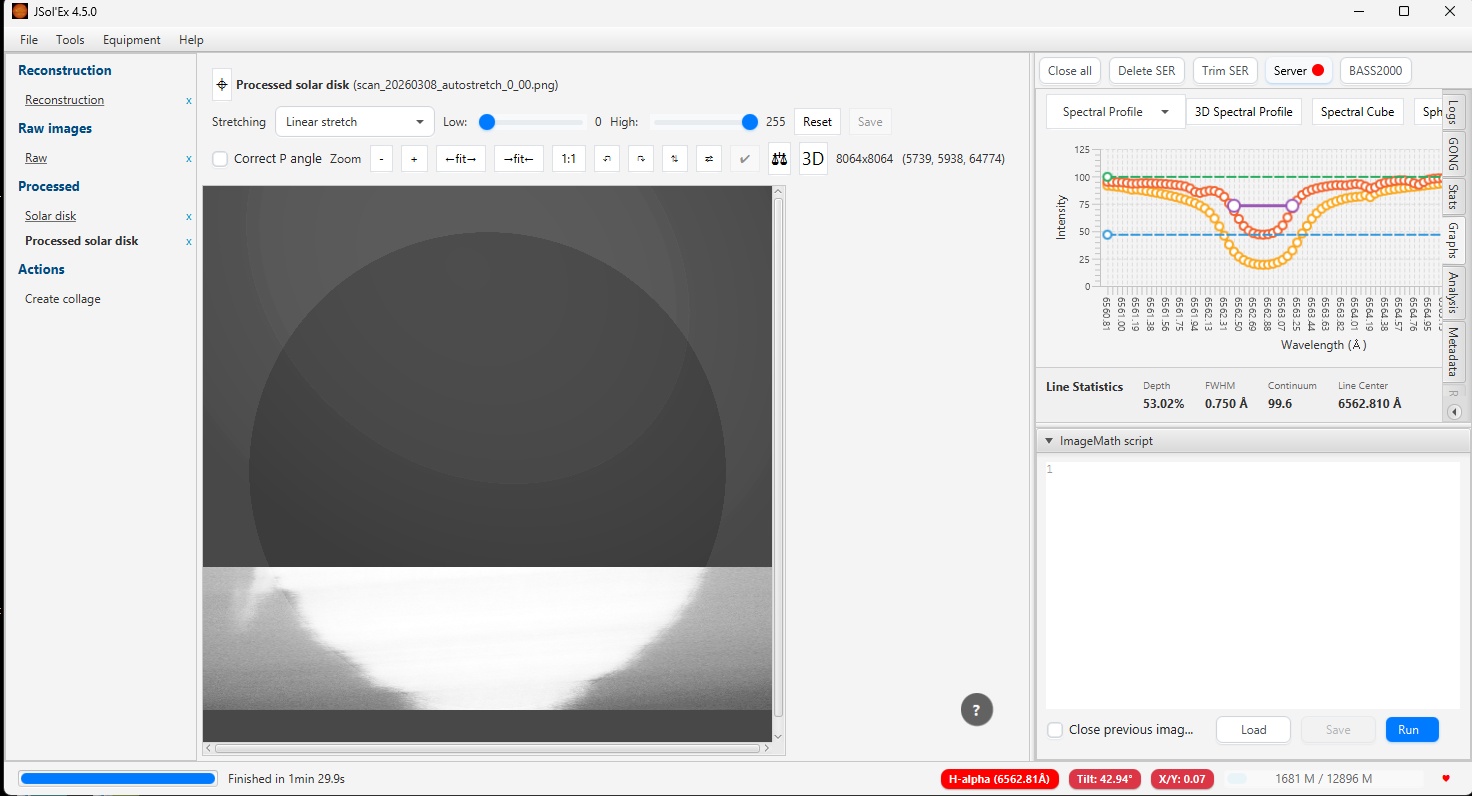Open the 3D view of the image
The image size is (1472, 796).
coord(813,159)
